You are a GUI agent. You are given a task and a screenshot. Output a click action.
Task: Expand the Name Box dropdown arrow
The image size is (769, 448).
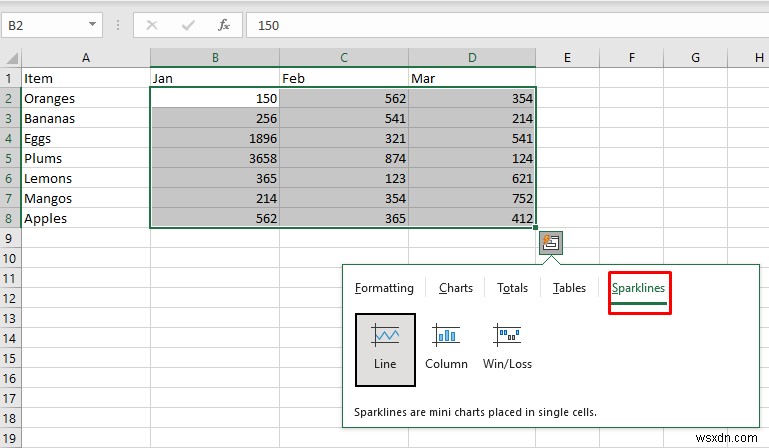(x=92, y=24)
